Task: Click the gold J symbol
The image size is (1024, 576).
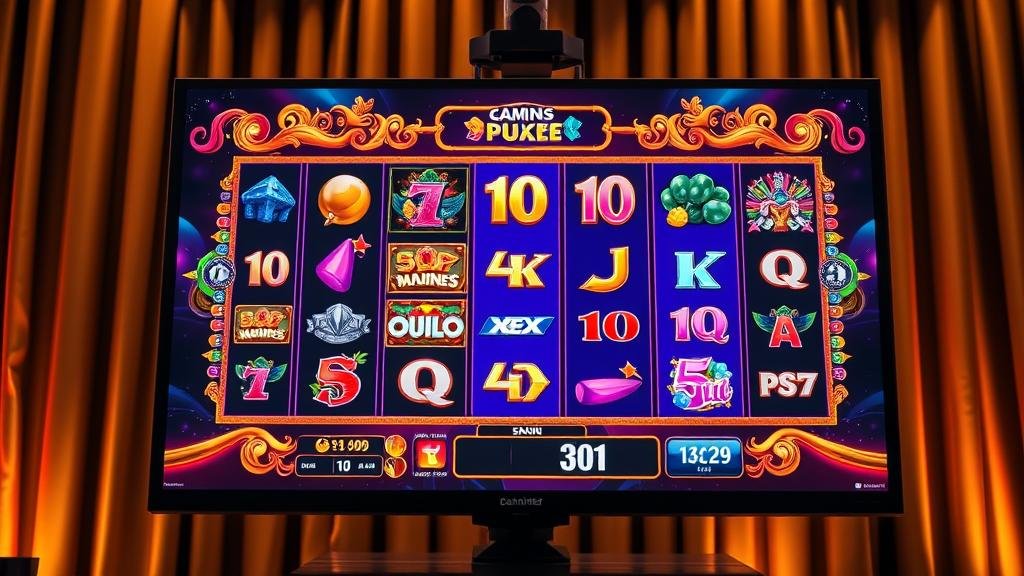Action: (x=605, y=268)
